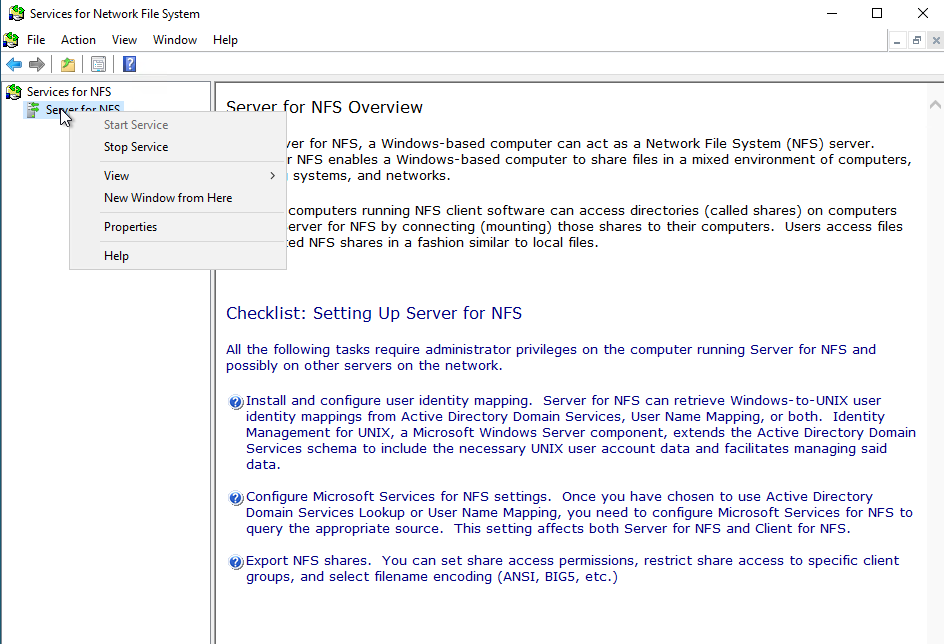Open the Help menu in the menu bar

(225, 40)
